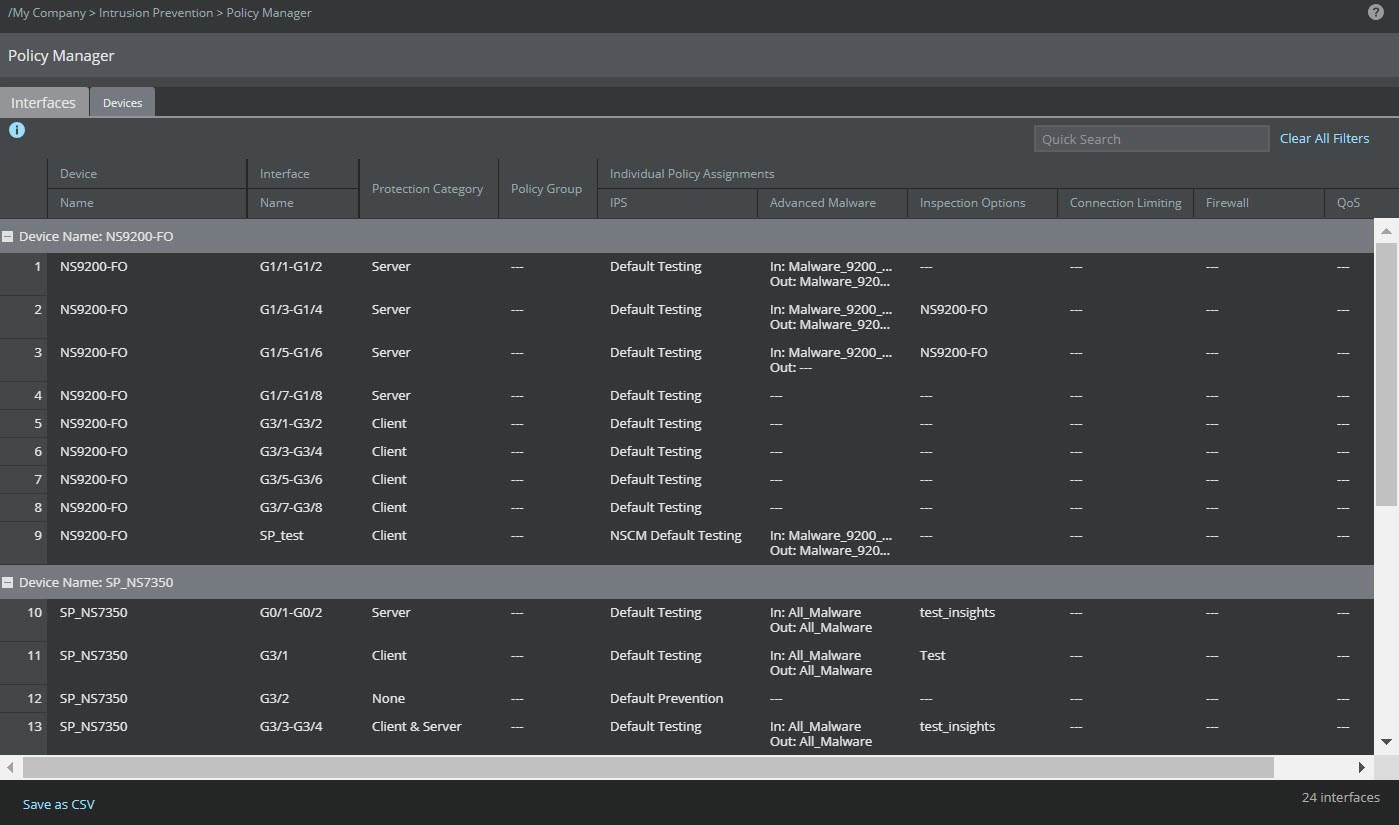The width and height of the screenshot is (1399, 825).
Task: Sort by the Protection Category column header
Action: coord(427,188)
